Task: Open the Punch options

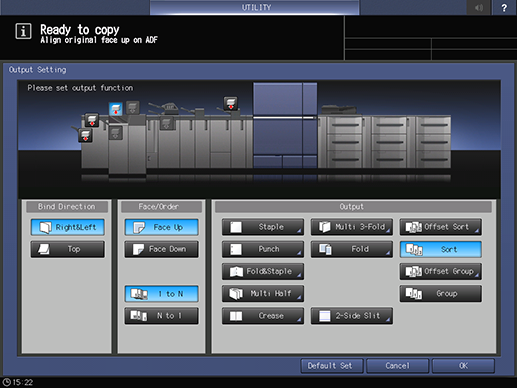Action: pos(263,249)
